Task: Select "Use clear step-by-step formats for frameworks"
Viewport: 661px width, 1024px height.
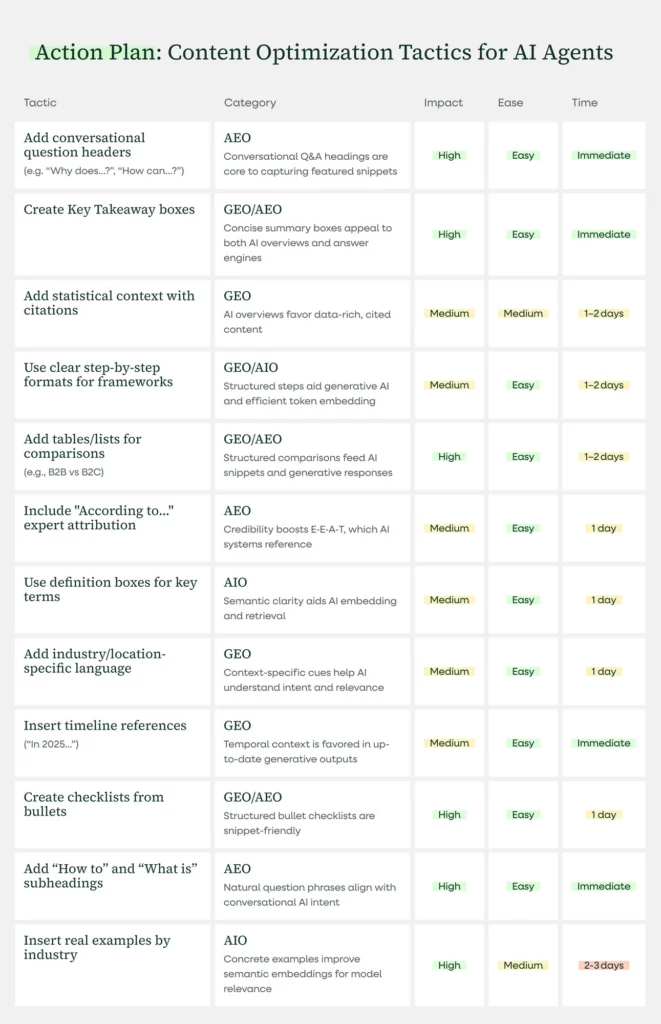Action: click(x=98, y=375)
